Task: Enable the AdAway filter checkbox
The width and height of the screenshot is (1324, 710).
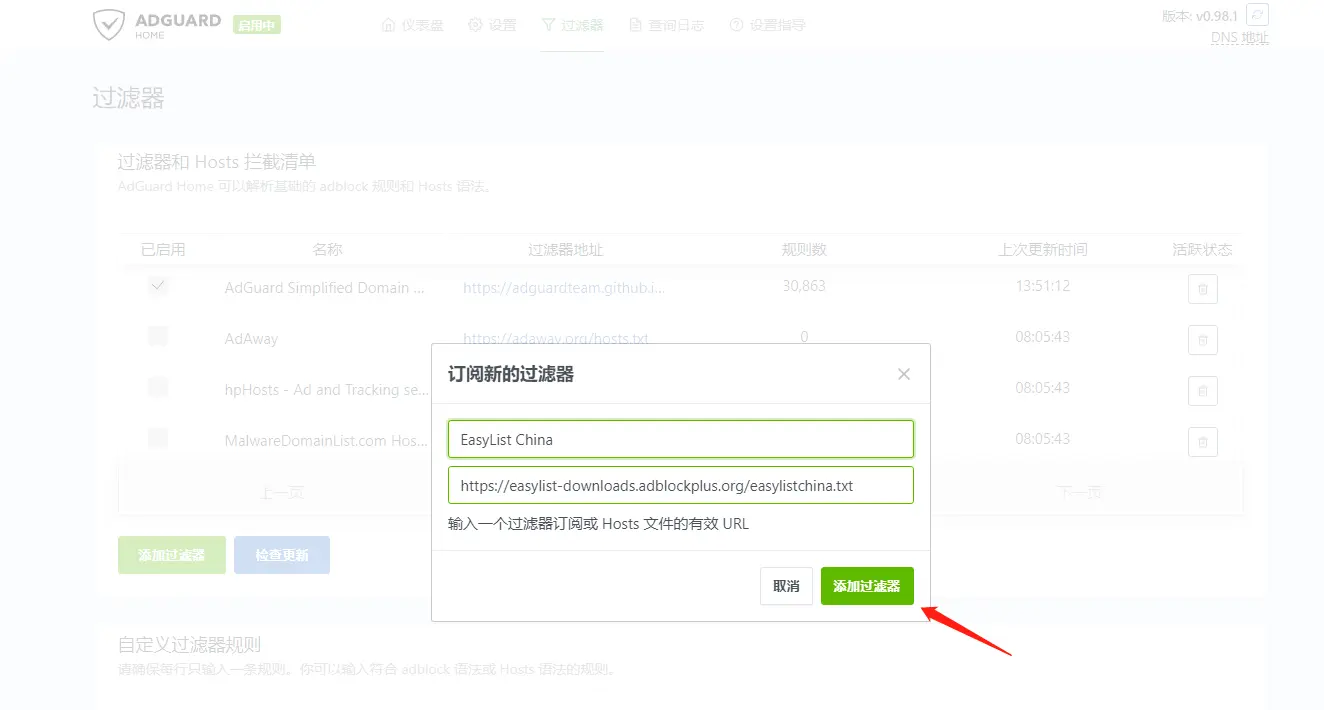Action: pos(158,336)
